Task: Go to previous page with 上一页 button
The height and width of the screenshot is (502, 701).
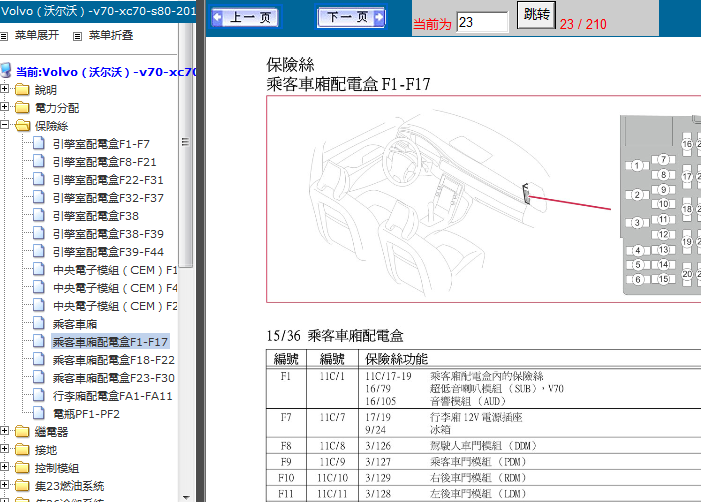Action: [x=245, y=17]
